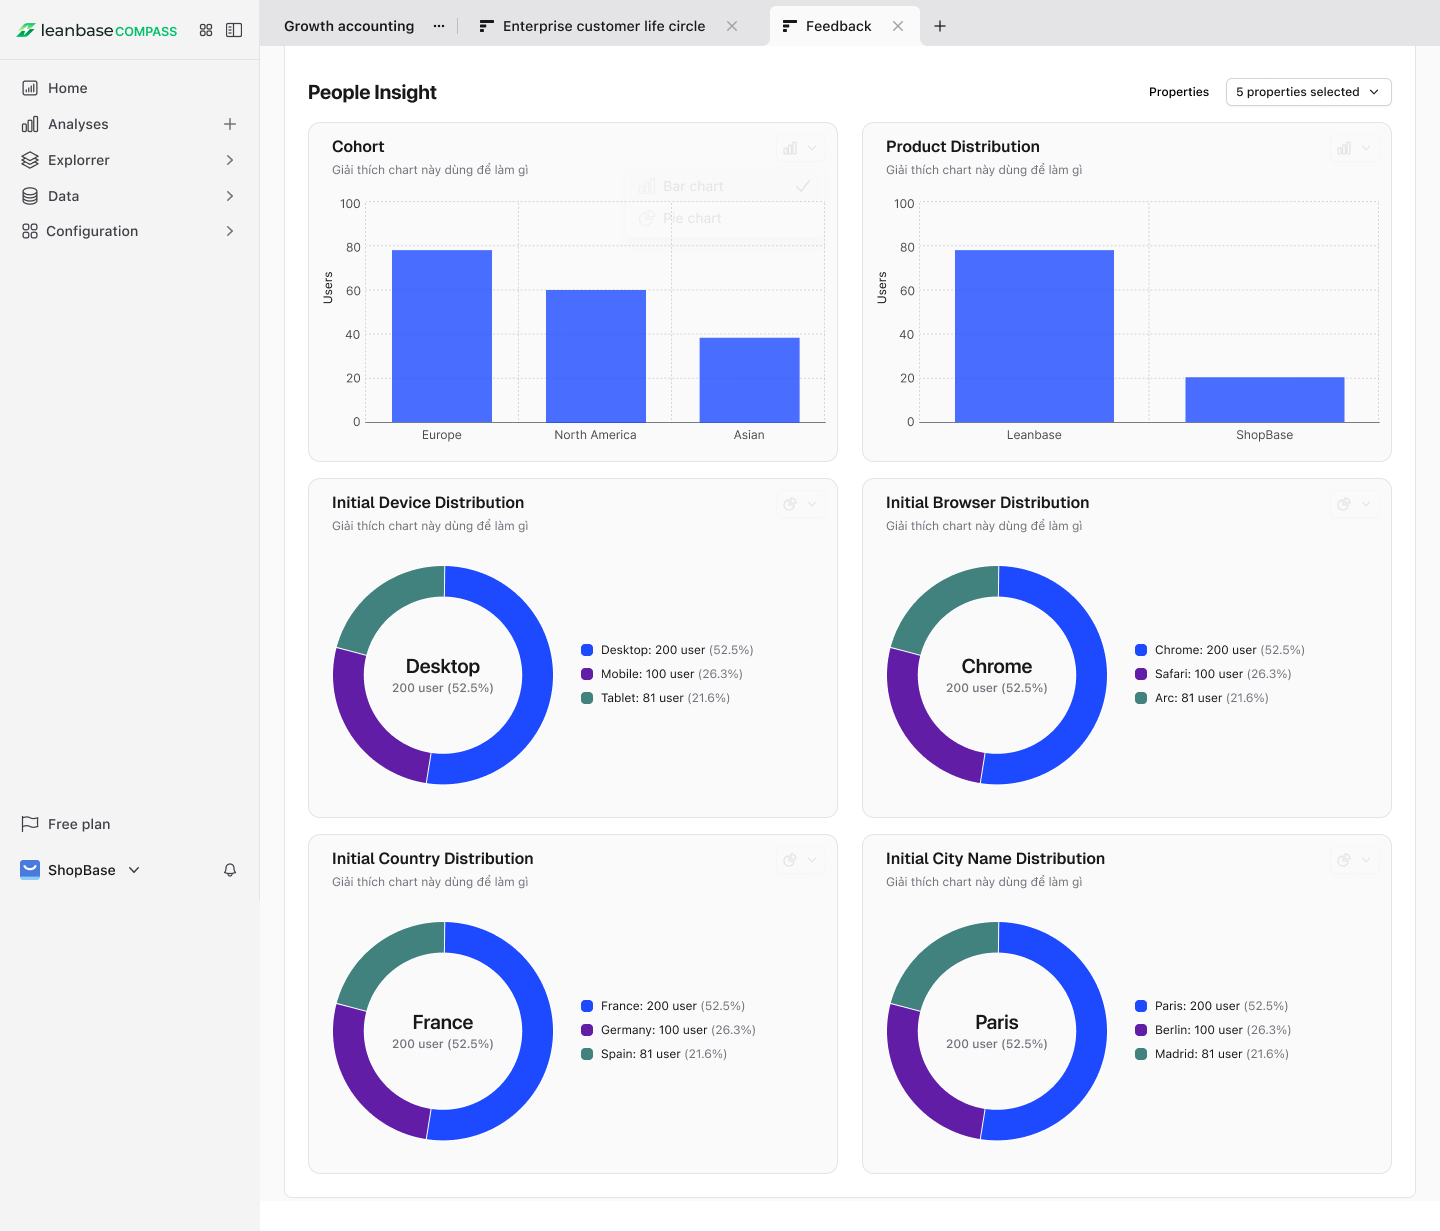Click the Home icon in sidebar
Screen dimensions: 1440x1231
30,88
